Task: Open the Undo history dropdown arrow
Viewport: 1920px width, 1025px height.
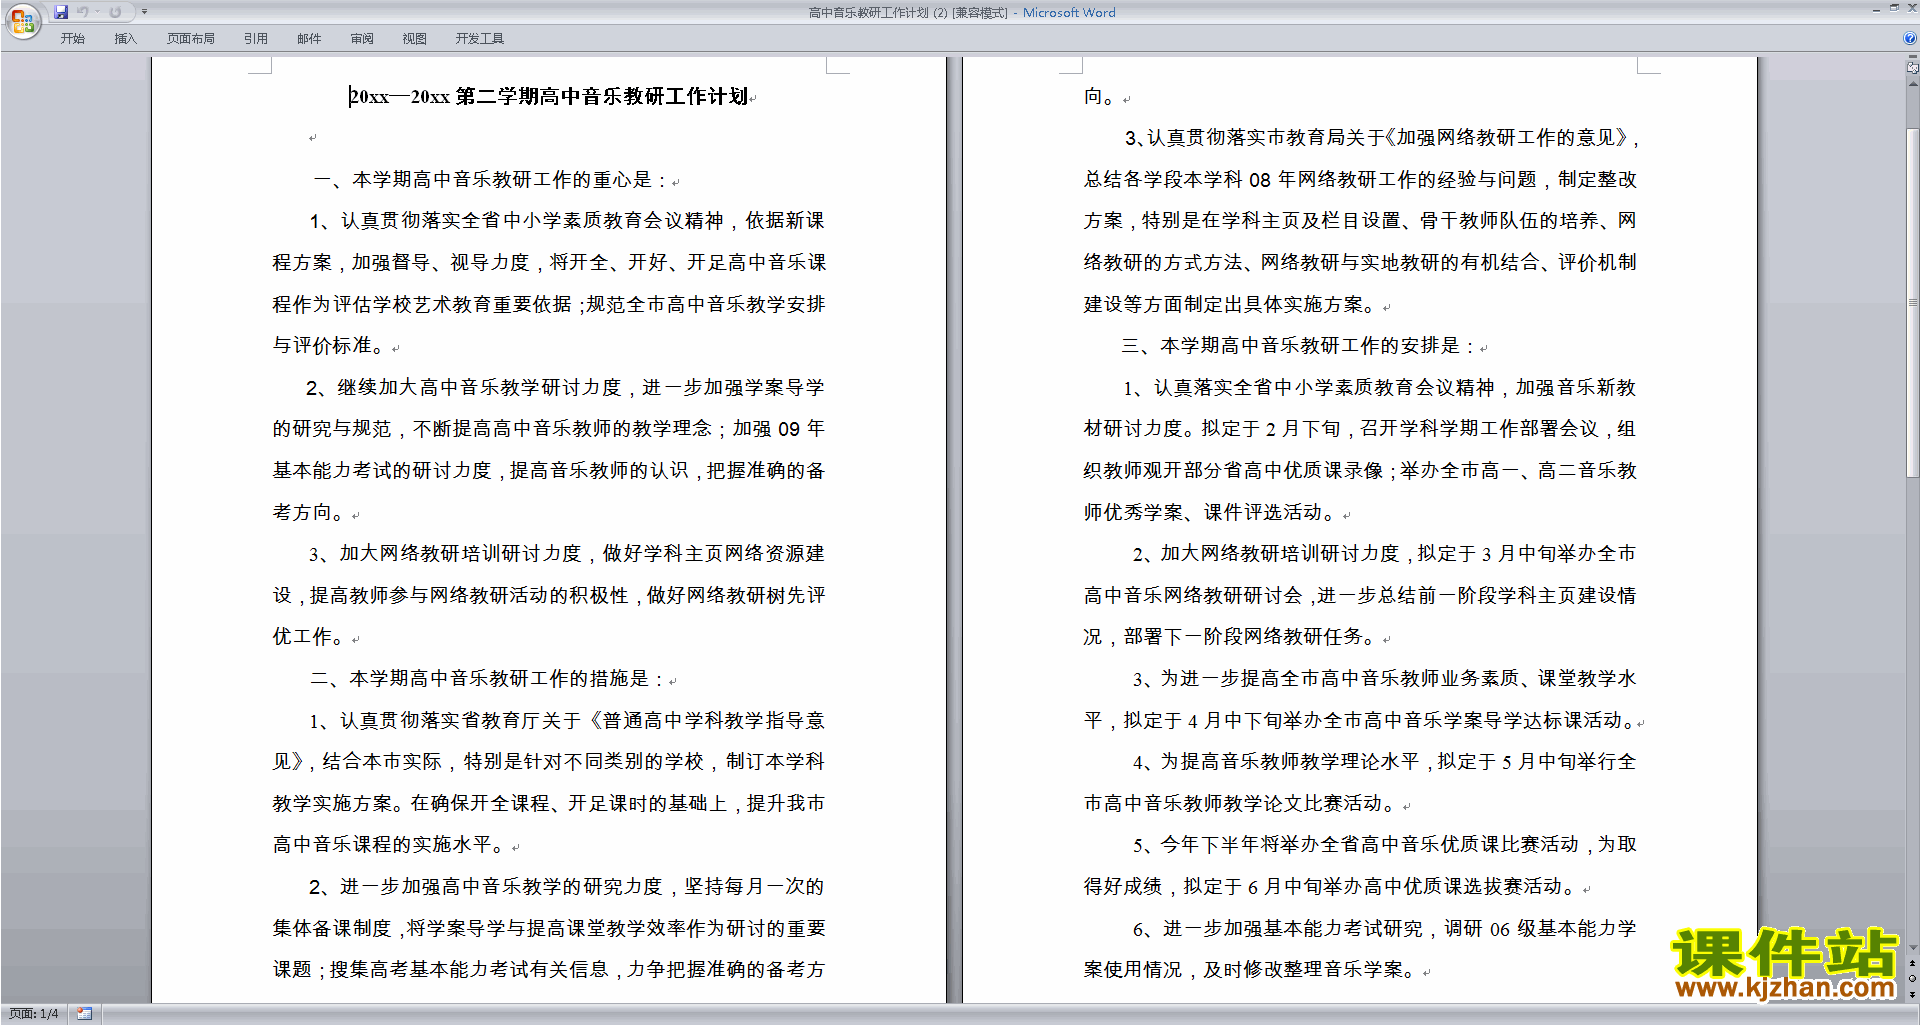Action: click(98, 12)
